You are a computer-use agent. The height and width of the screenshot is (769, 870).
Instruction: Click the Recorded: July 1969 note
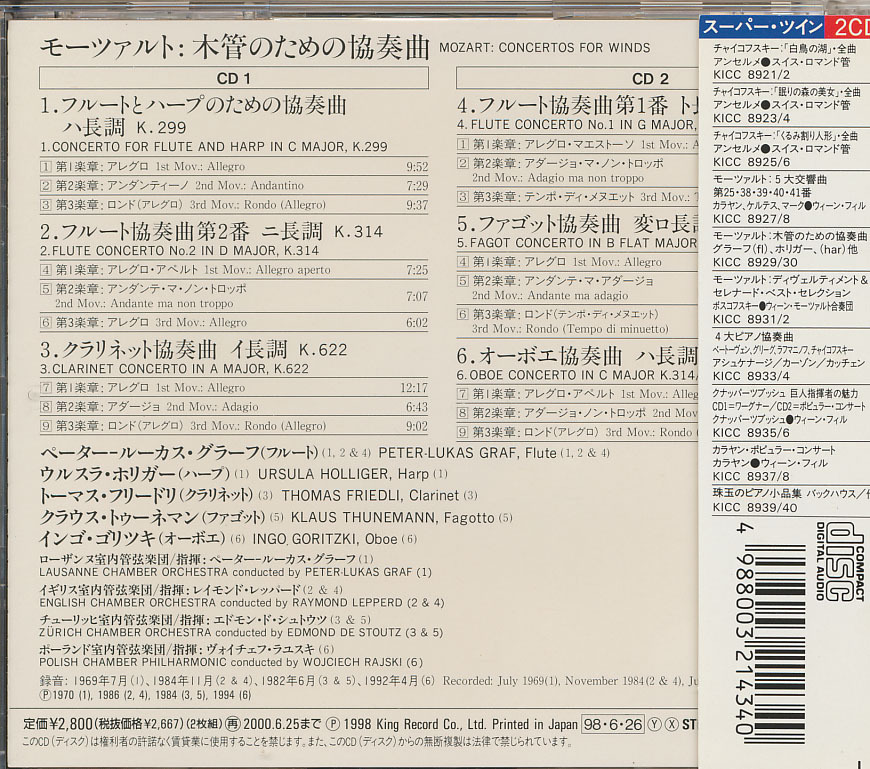tap(570, 681)
